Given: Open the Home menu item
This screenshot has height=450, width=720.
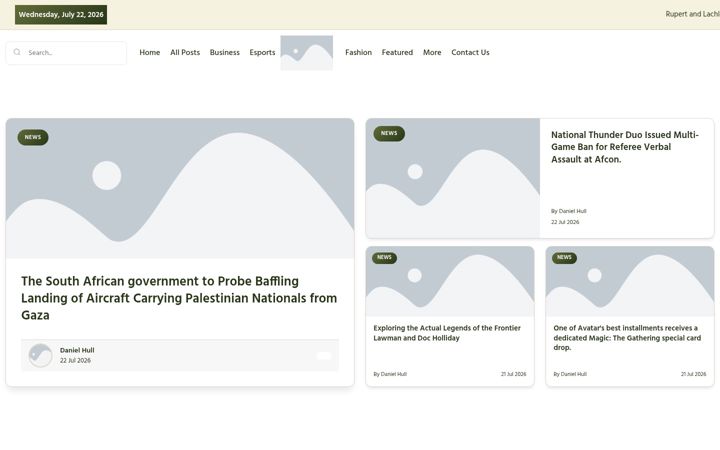Looking at the screenshot, I should pos(150,53).
